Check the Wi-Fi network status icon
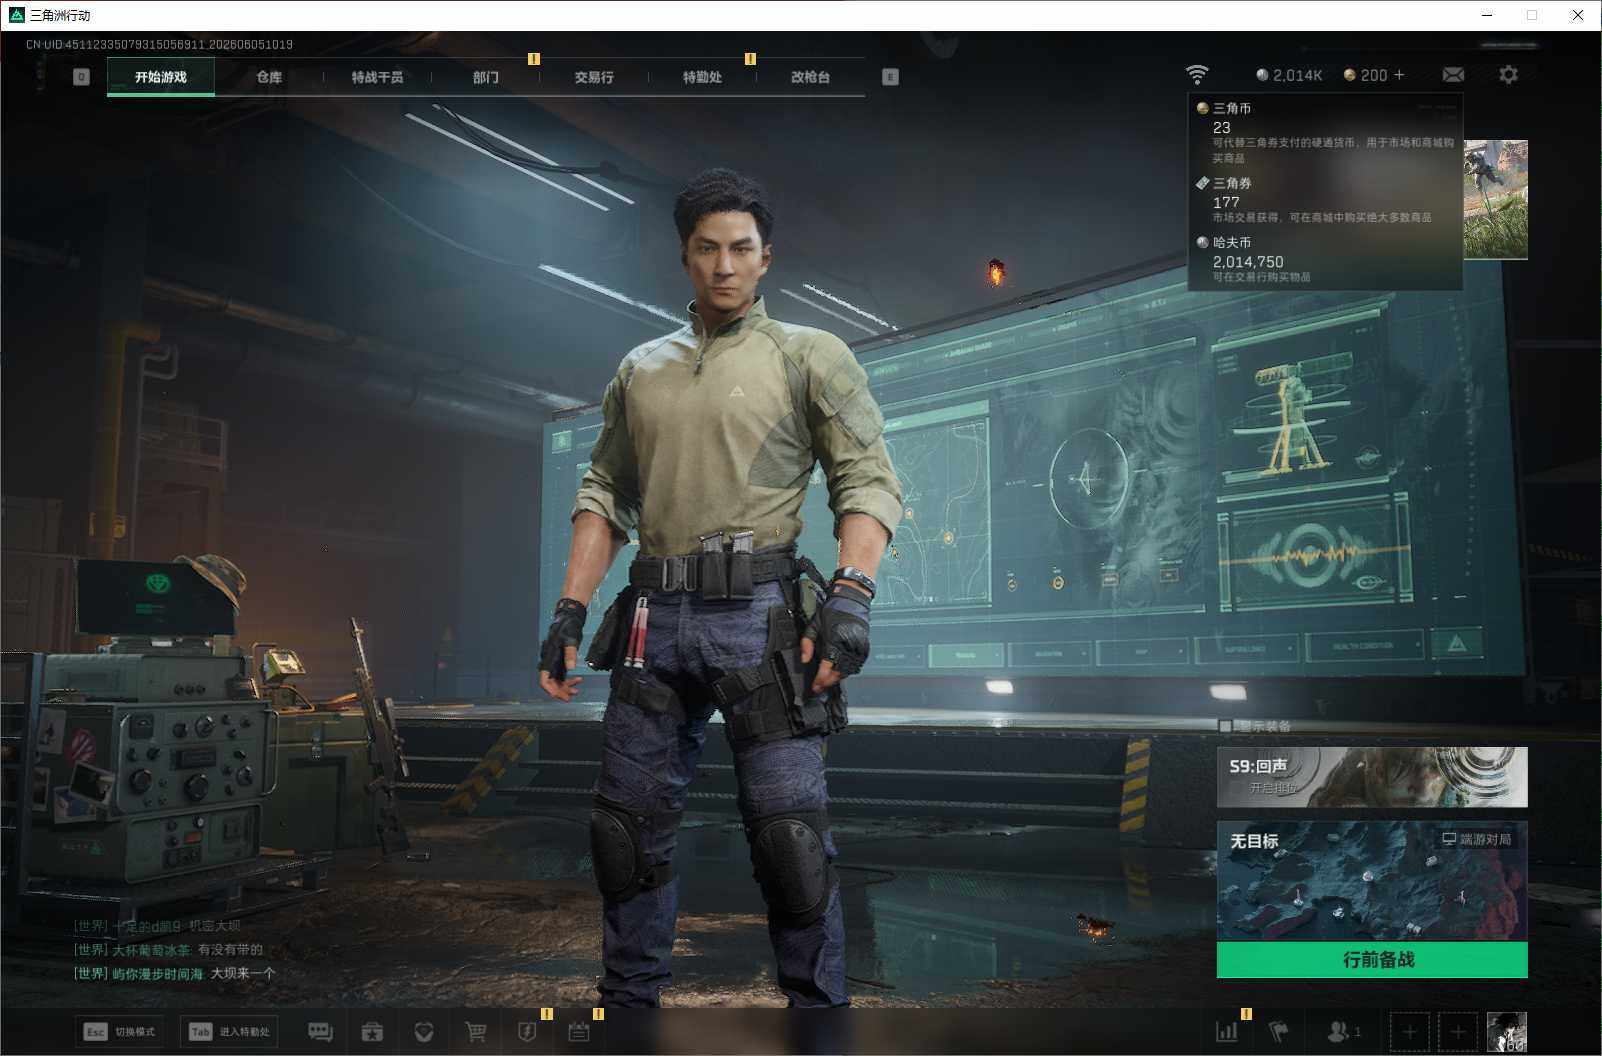This screenshot has width=1602, height=1056. coord(1196,75)
